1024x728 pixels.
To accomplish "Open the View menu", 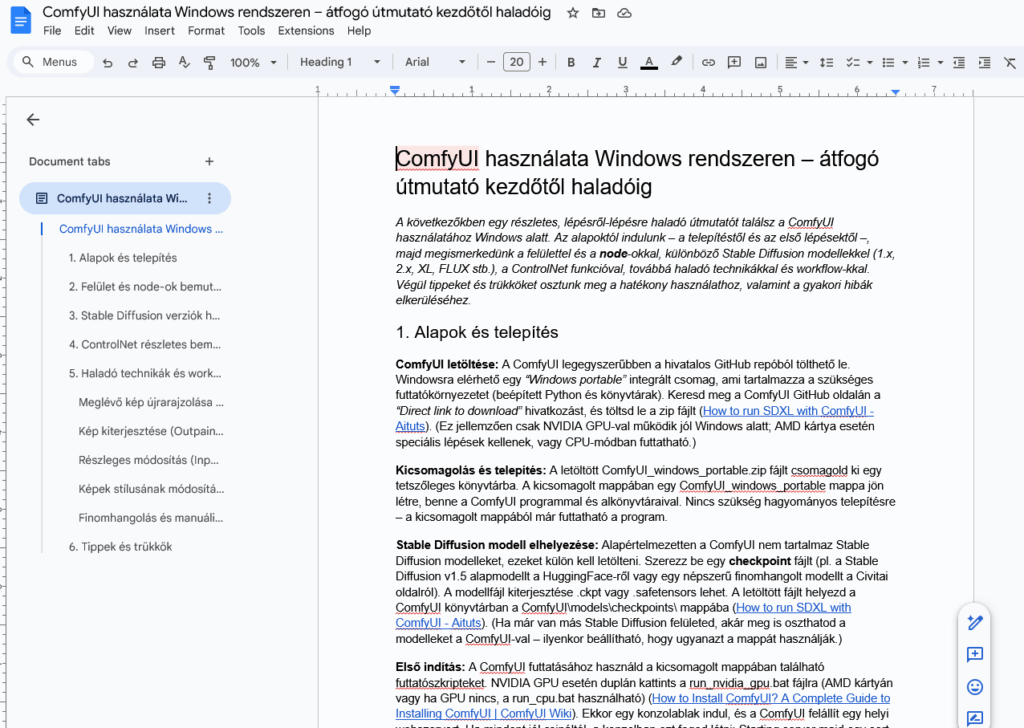I will point(119,31).
